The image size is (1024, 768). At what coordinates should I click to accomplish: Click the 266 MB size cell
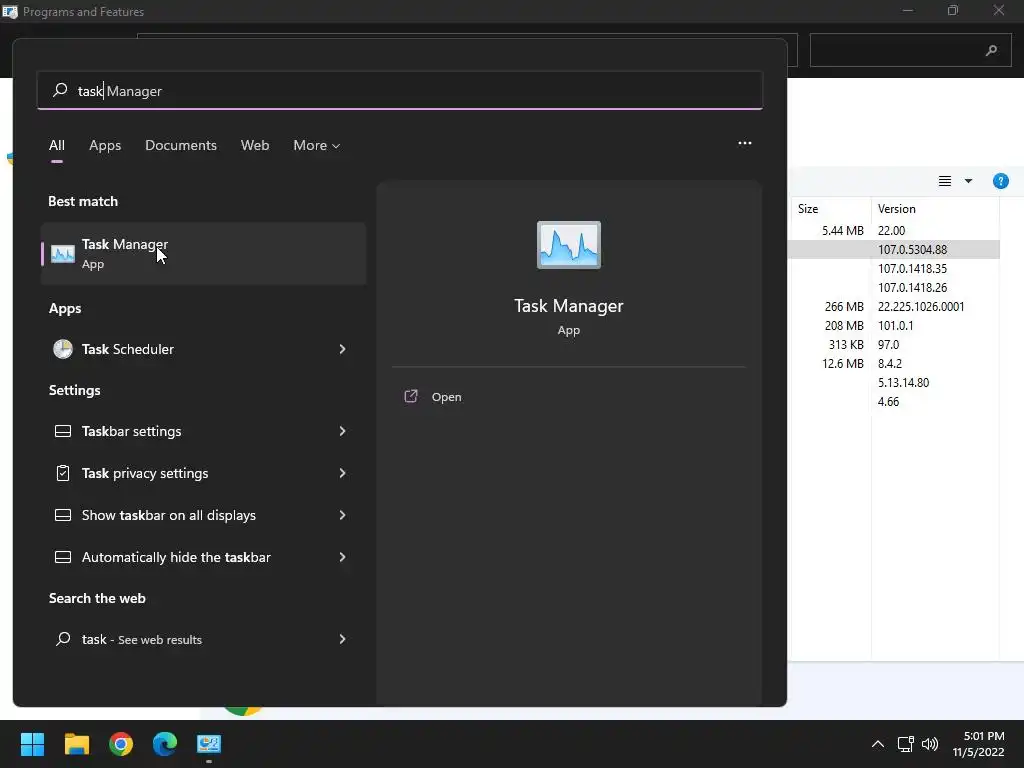tap(844, 306)
